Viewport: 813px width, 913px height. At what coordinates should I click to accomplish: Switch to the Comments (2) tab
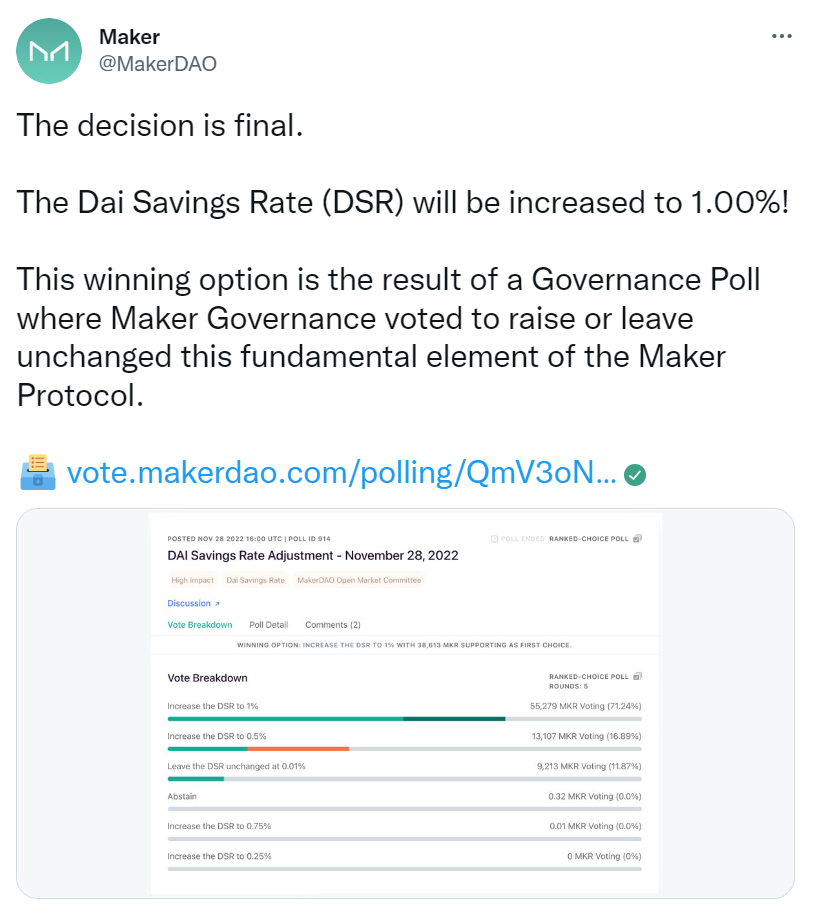(333, 625)
